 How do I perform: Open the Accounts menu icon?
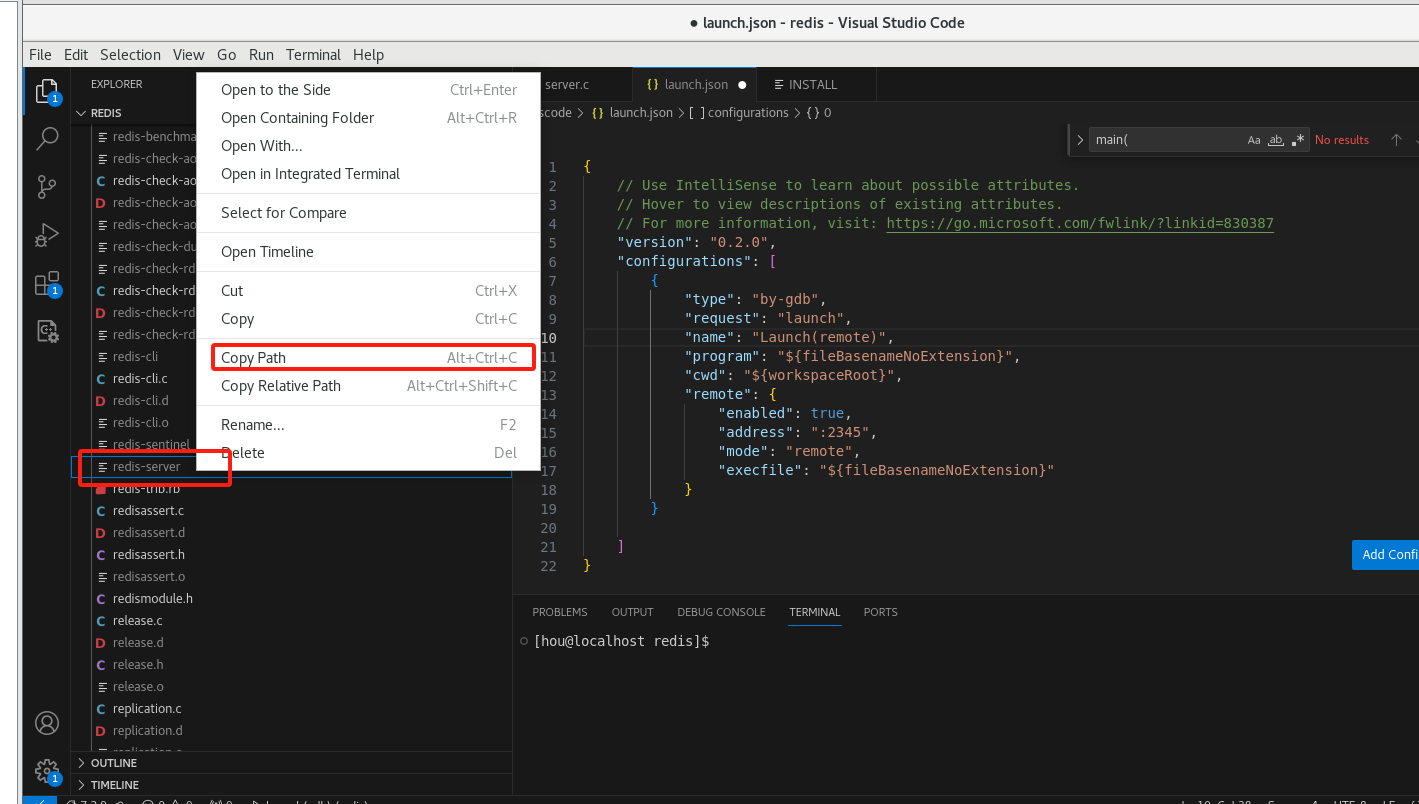[47, 723]
